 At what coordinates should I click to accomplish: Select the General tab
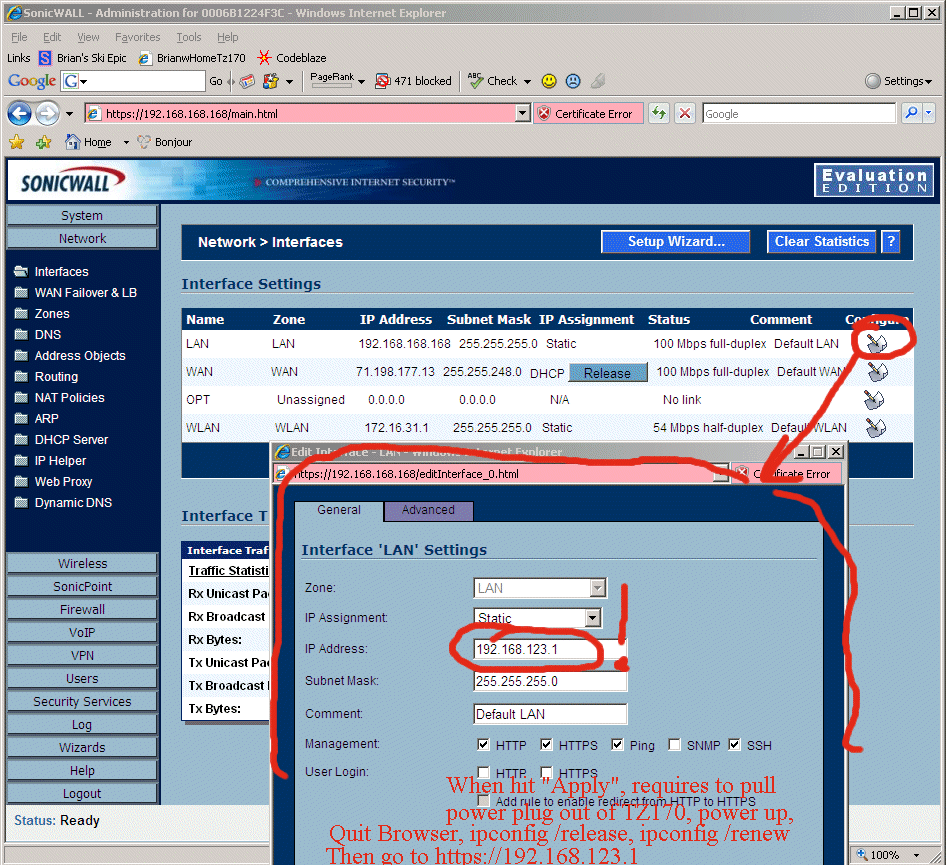click(338, 510)
